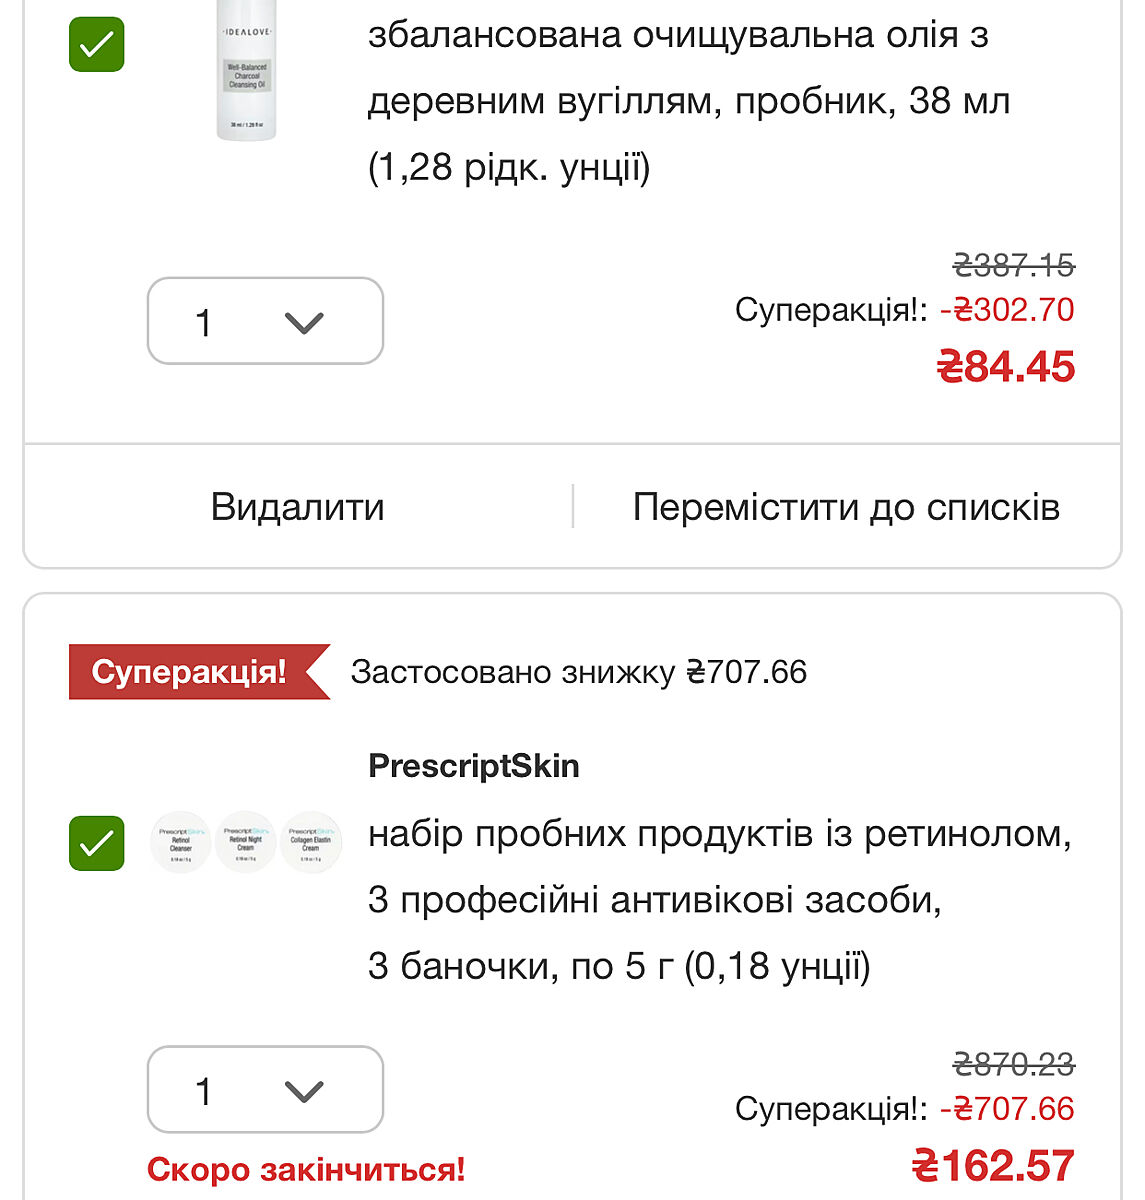This screenshot has height=1200, width=1145.
Task: Tap the -₴707.66 Суперакція discount amount
Action: [1007, 1108]
